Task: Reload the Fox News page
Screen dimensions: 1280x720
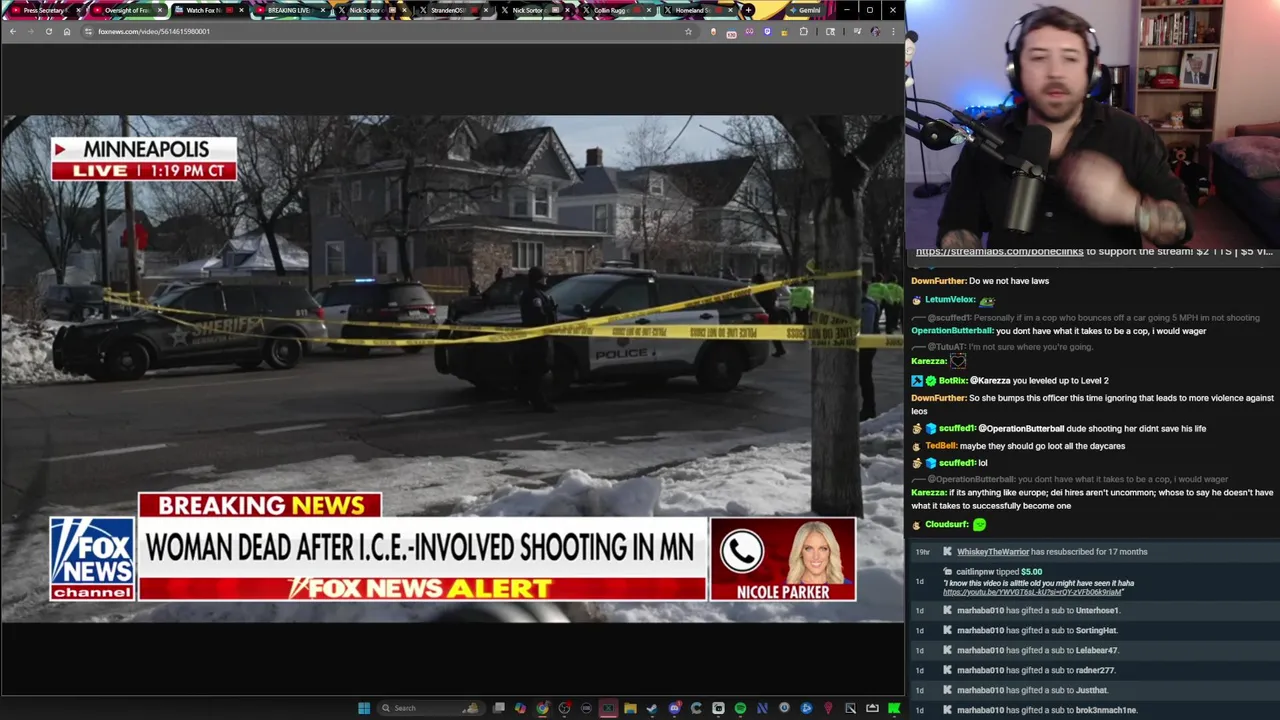Action: (48, 31)
